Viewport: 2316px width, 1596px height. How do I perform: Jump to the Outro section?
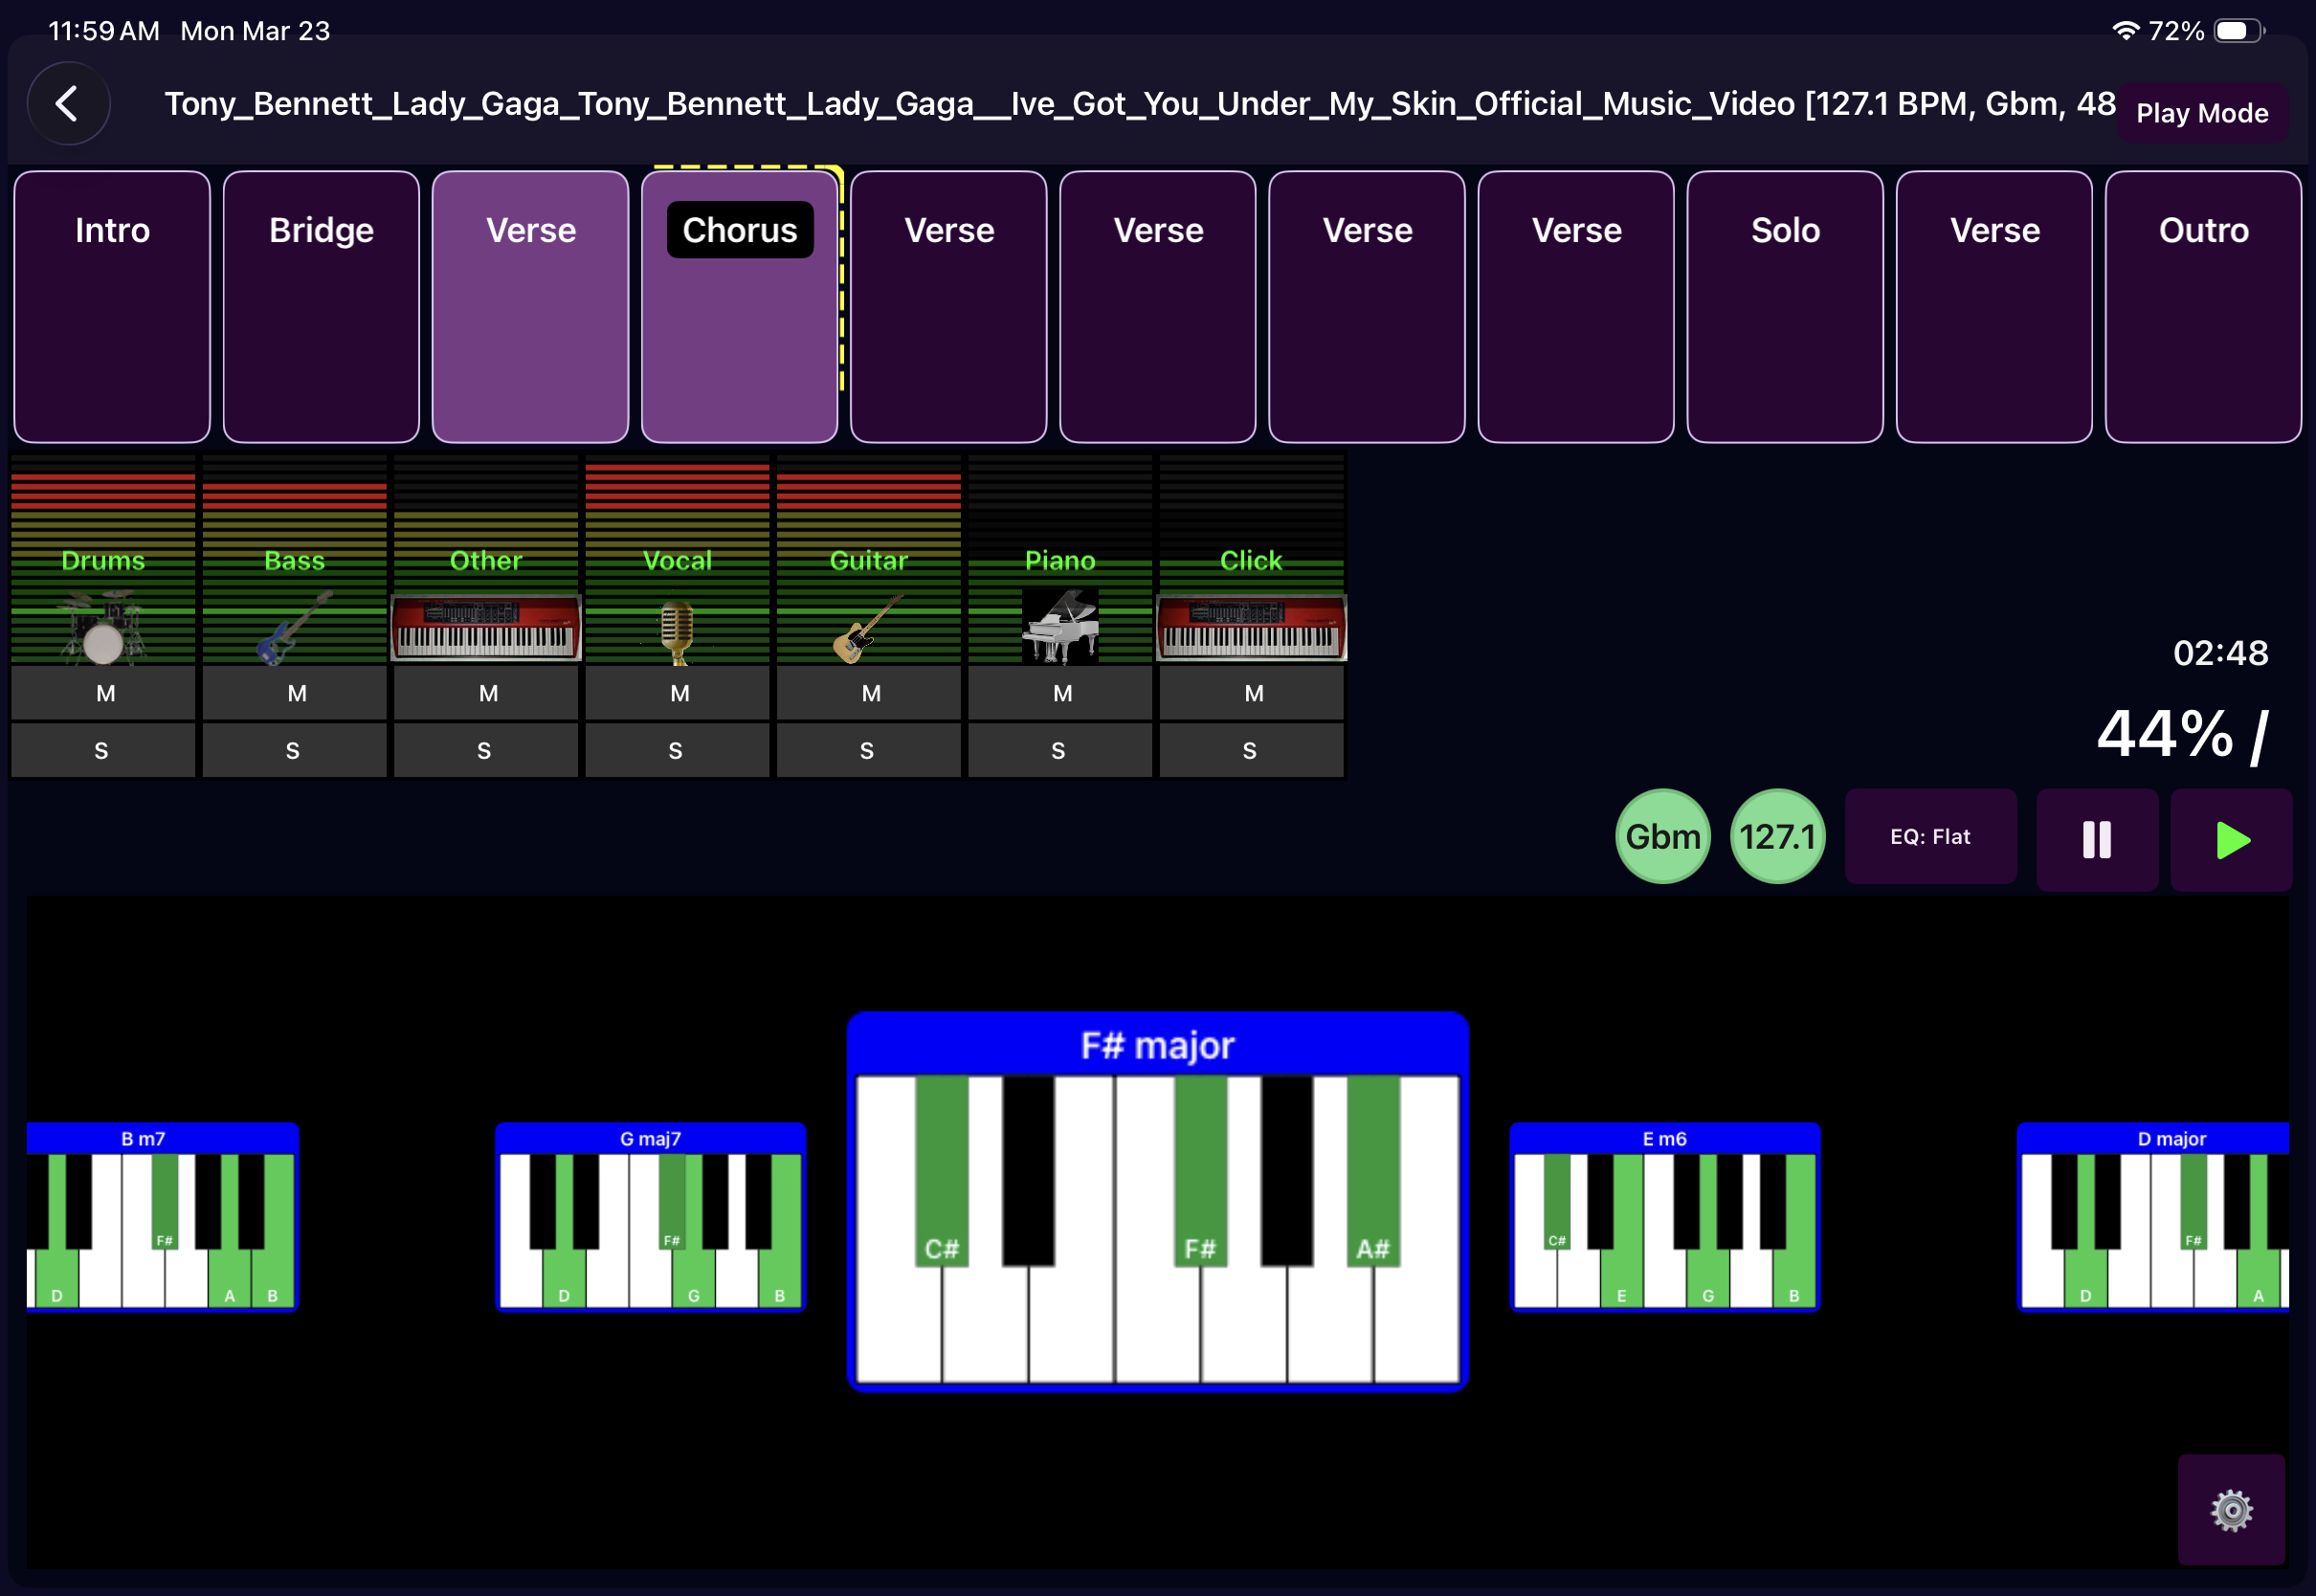2203,305
